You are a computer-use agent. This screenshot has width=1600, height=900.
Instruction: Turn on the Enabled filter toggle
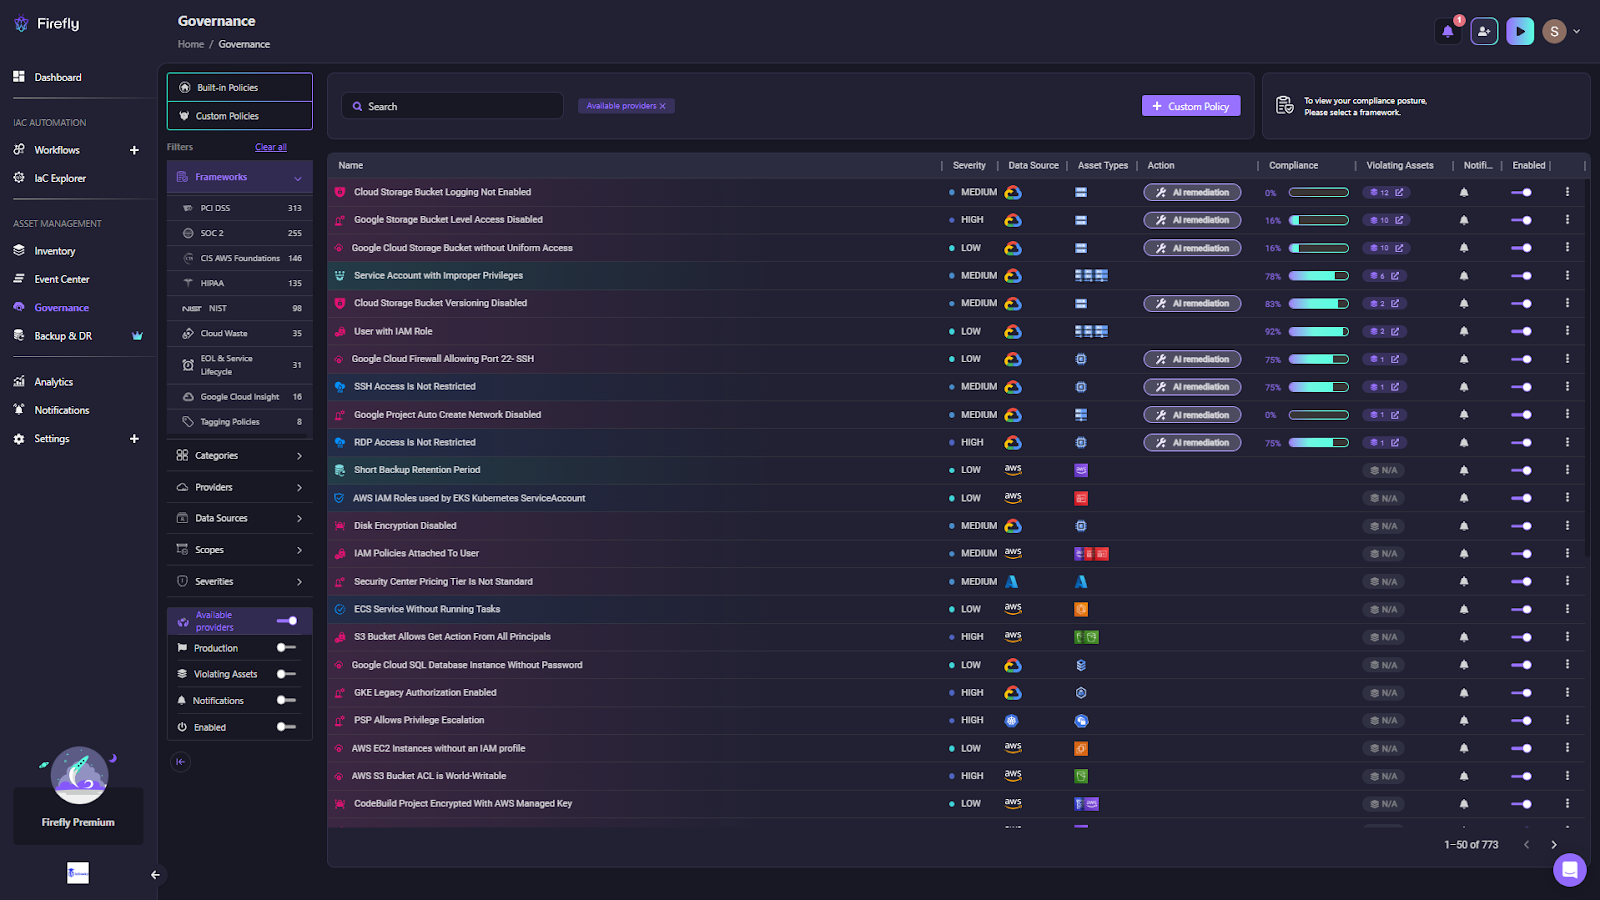[287, 727]
